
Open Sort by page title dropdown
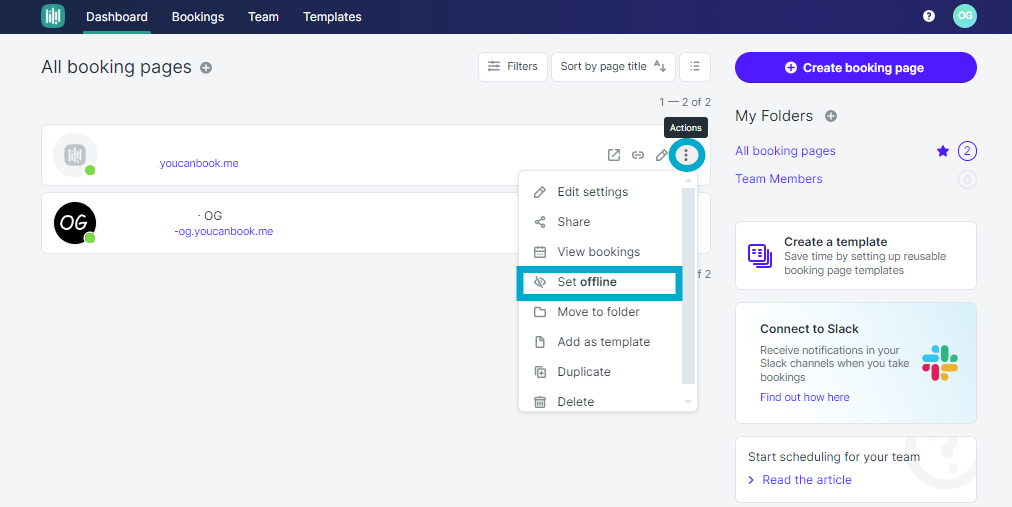(x=613, y=66)
